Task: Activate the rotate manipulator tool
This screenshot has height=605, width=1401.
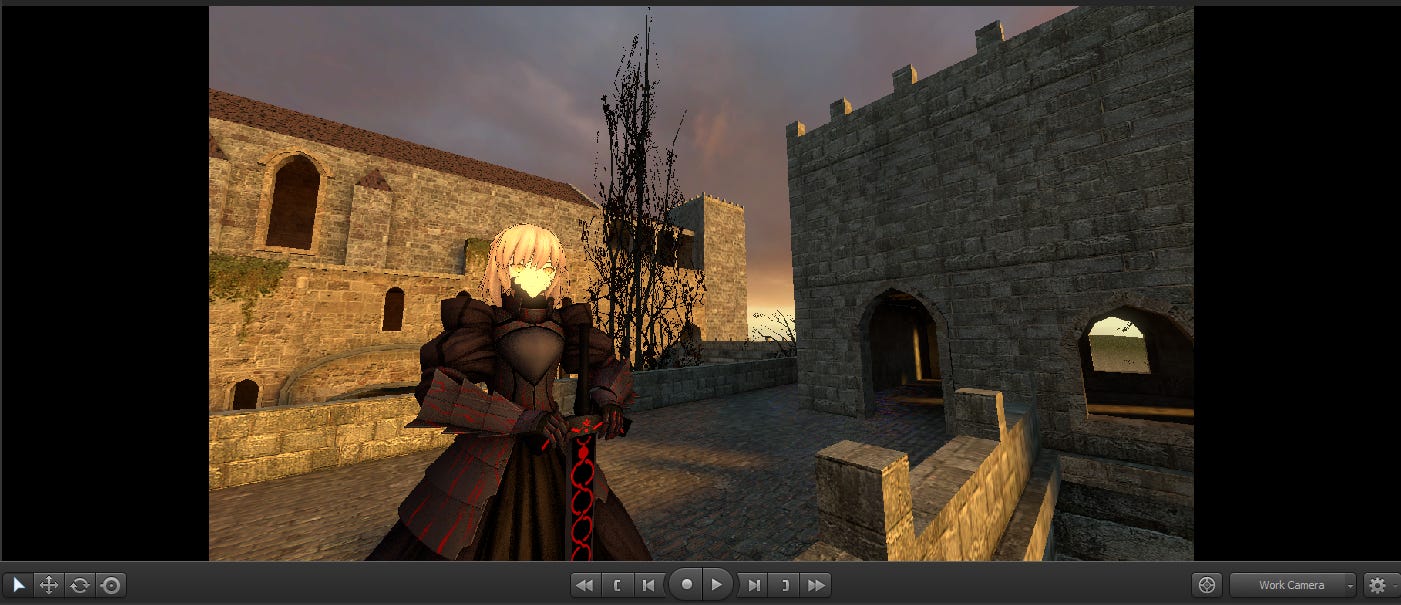Action: click(80, 585)
